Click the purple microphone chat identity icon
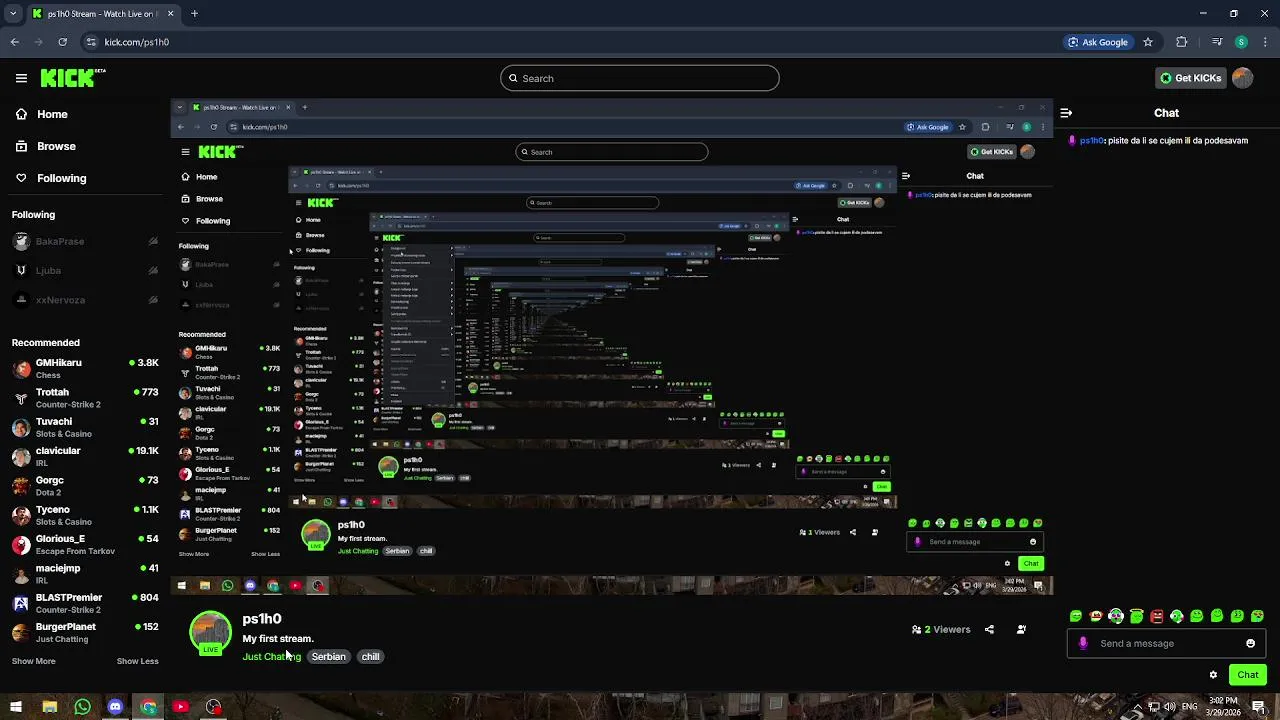The width and height of the screenshot is (1280, 720). pyautogui.click(x=1083, y=643)
